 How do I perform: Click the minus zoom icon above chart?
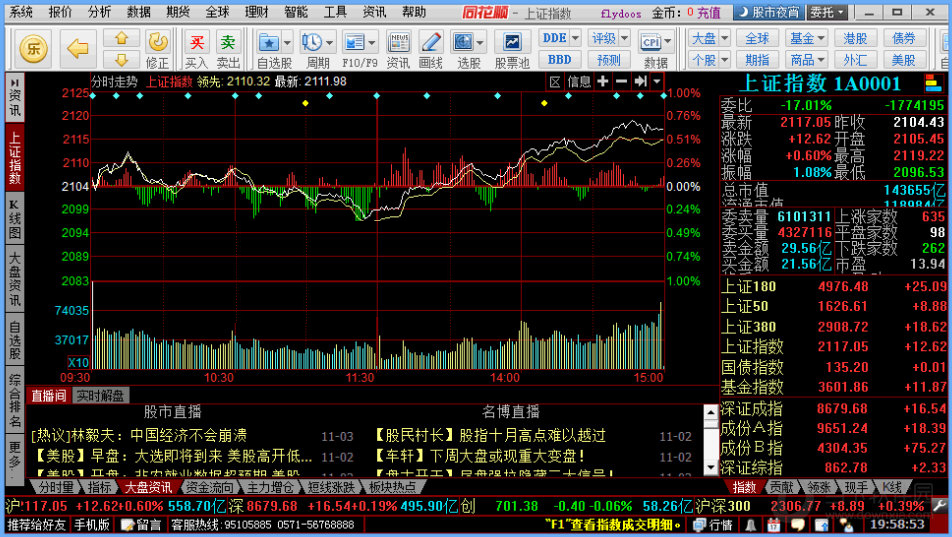621,81
